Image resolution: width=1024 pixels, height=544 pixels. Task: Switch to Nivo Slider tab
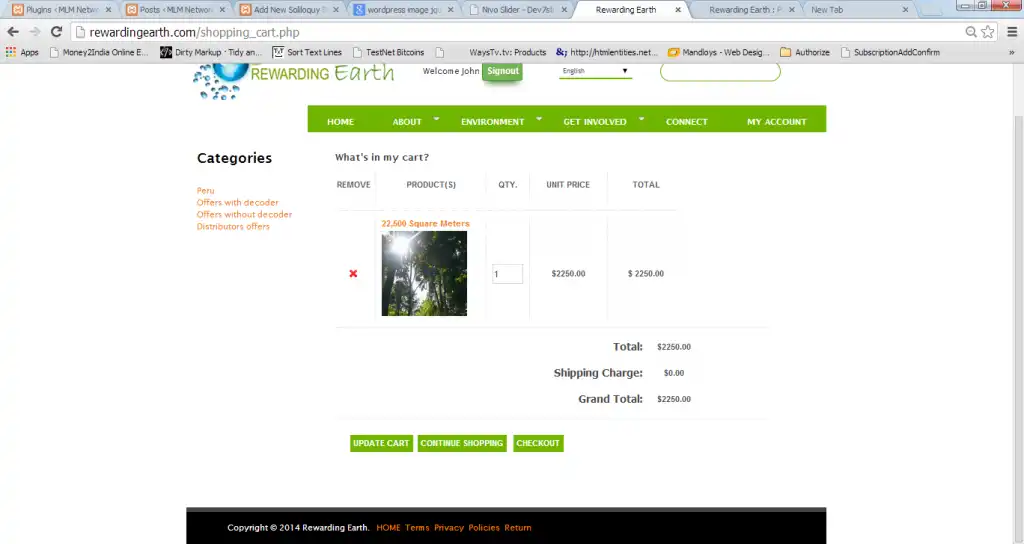point(516,10)
